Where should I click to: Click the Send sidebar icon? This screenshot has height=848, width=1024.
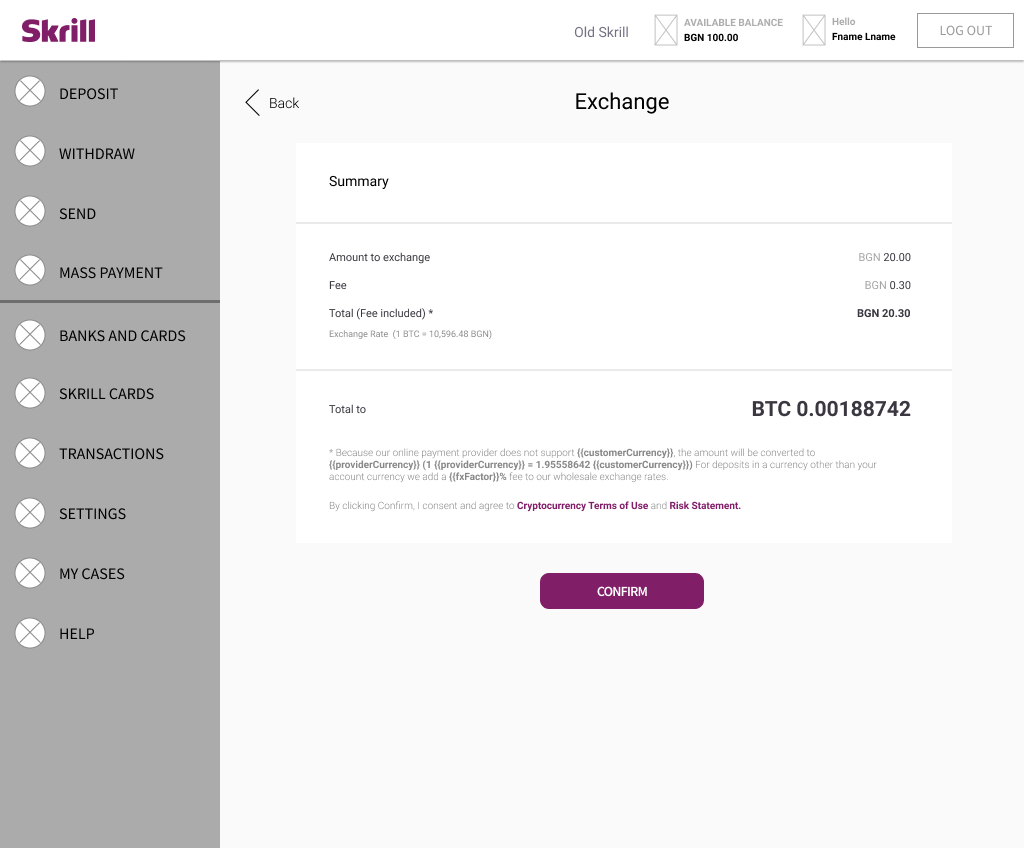coord(30,212)
